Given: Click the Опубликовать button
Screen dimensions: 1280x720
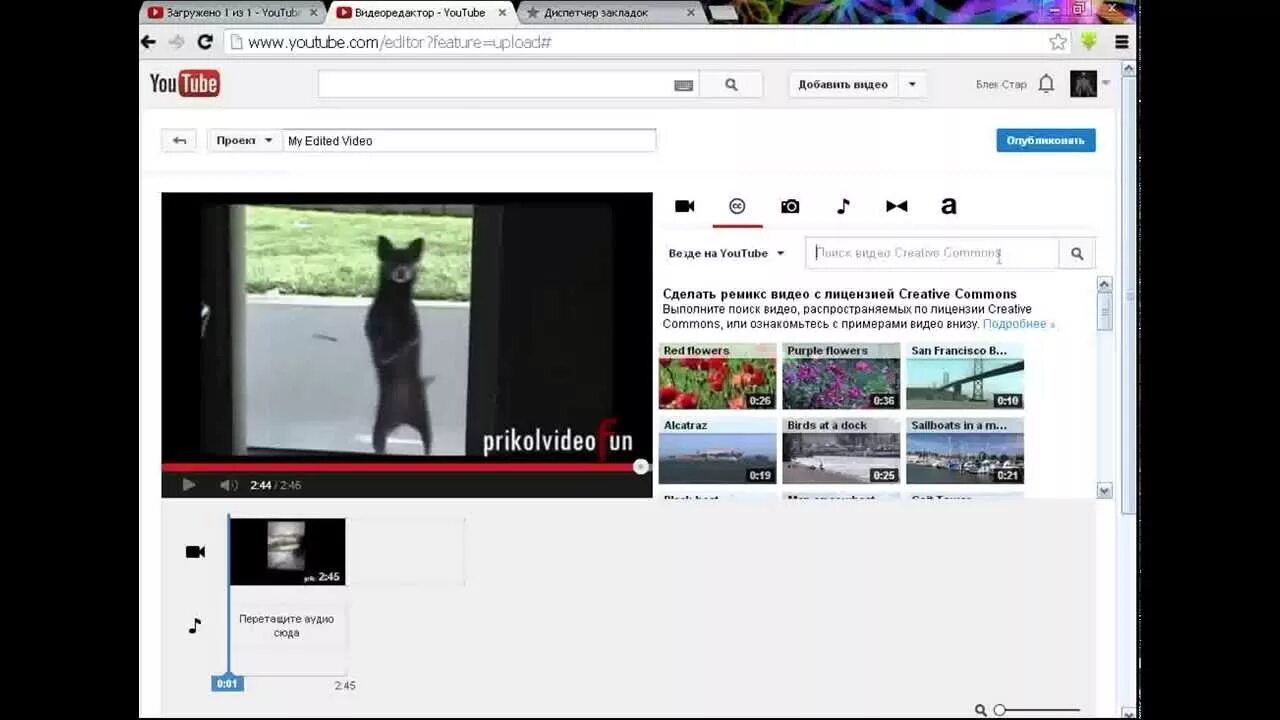Looking at the screenshot, I should 1046,140.
